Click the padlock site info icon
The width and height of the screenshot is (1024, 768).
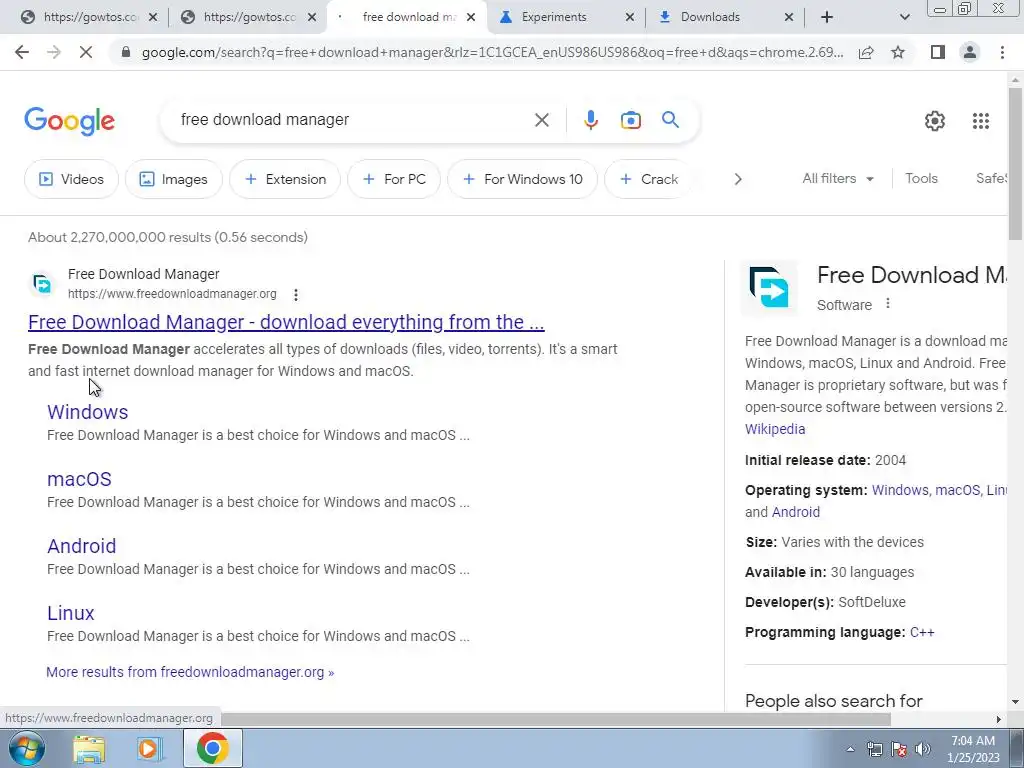tap(126, 52)
